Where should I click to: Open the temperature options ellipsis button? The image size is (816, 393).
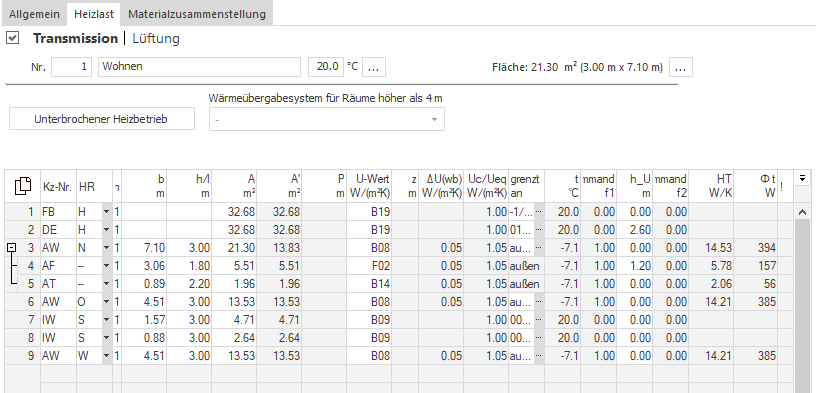click(x=374, y=67)
